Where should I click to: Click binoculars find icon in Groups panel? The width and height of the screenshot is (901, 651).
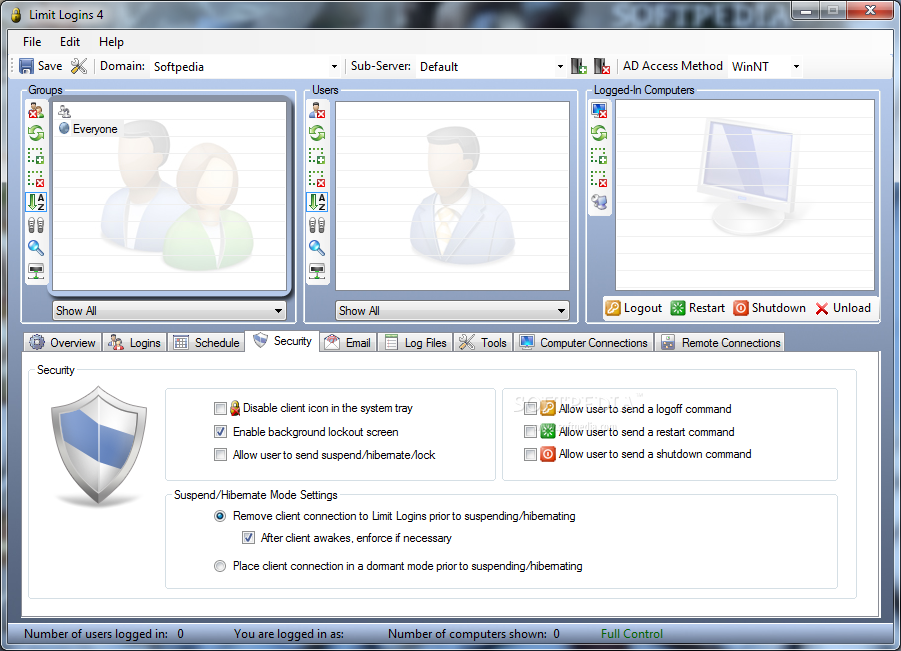click(36, 225)
